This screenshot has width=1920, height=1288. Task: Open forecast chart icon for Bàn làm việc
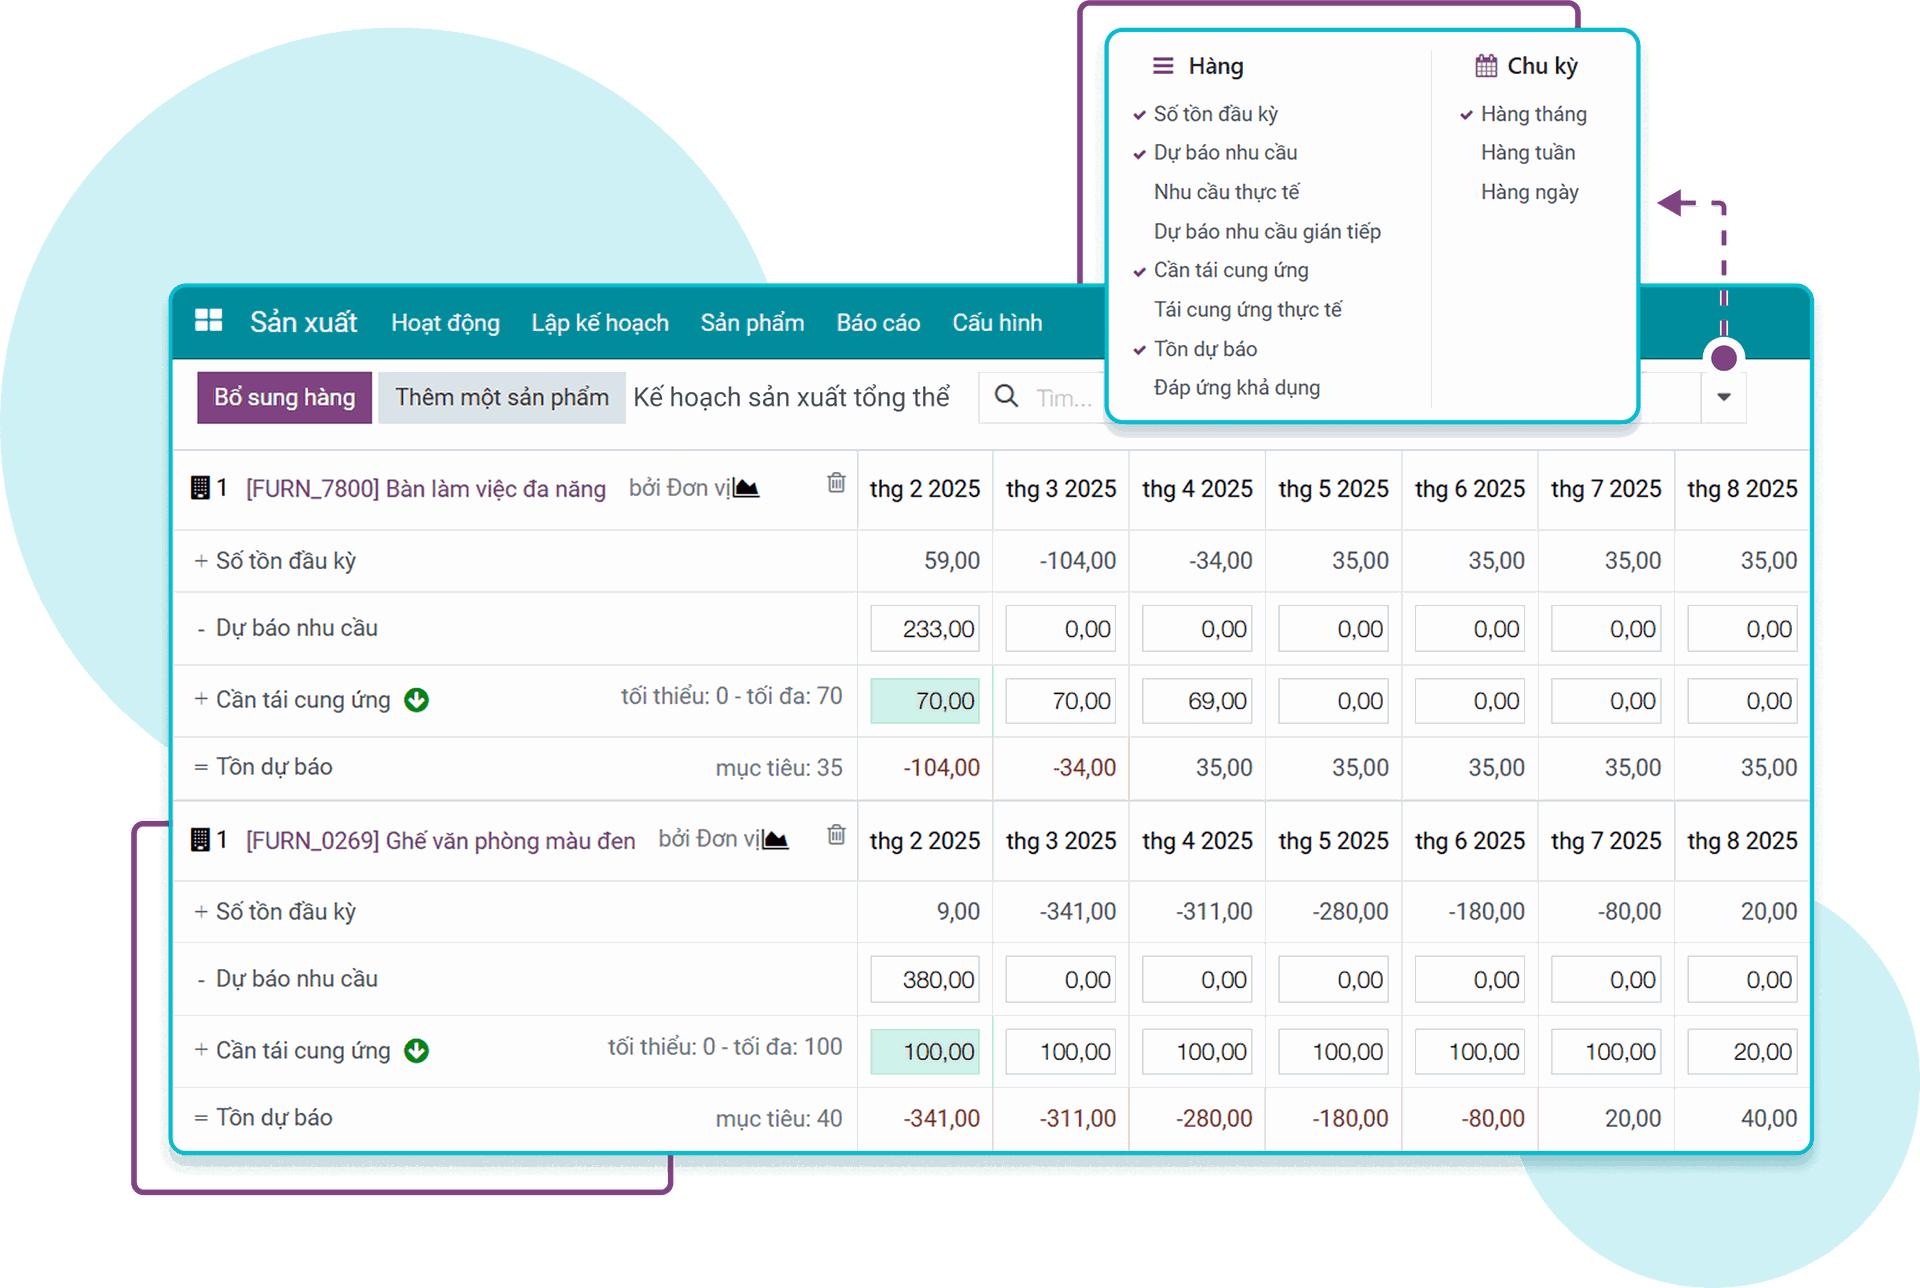coord(747,488)
